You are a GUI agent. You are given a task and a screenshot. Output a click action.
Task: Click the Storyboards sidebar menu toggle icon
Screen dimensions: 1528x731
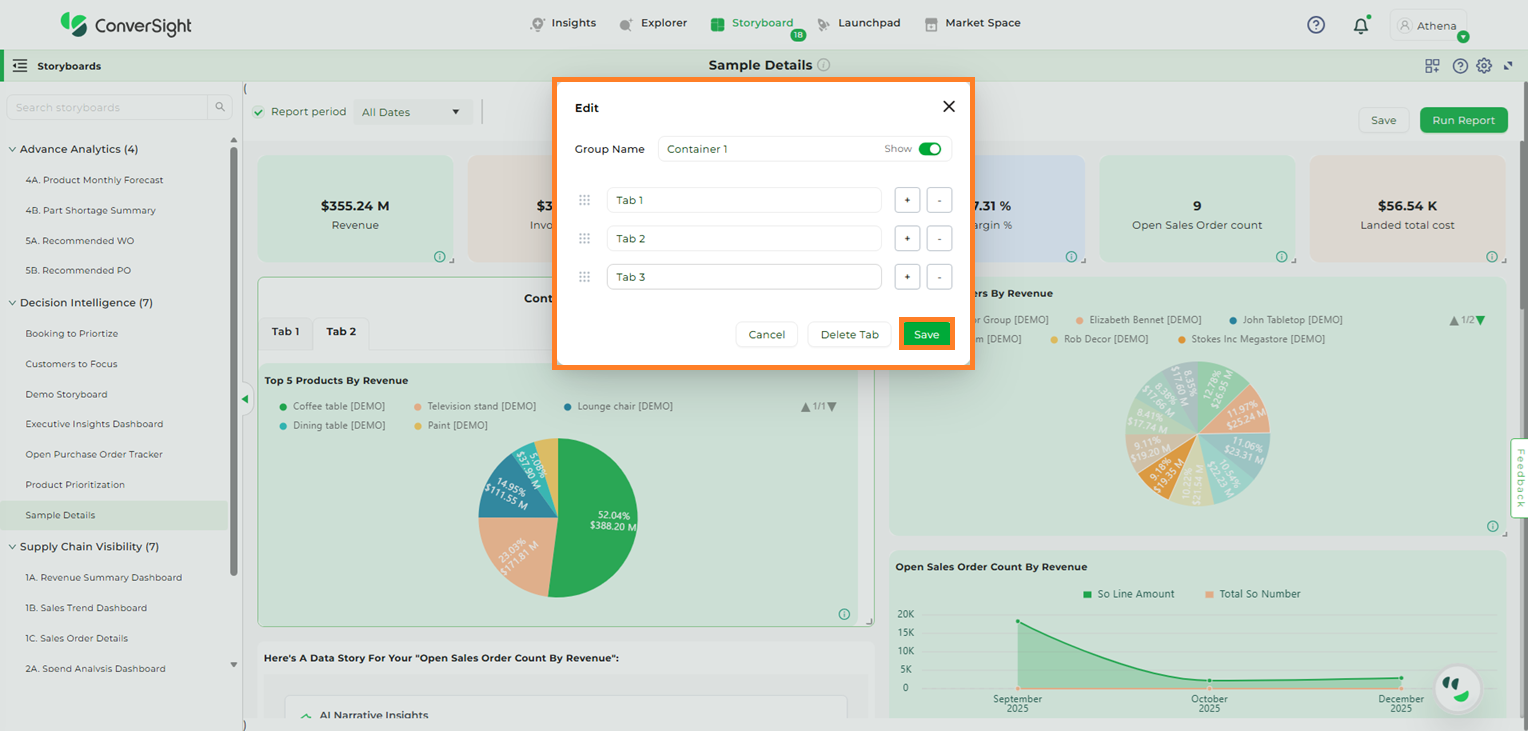tap(20, 66)
